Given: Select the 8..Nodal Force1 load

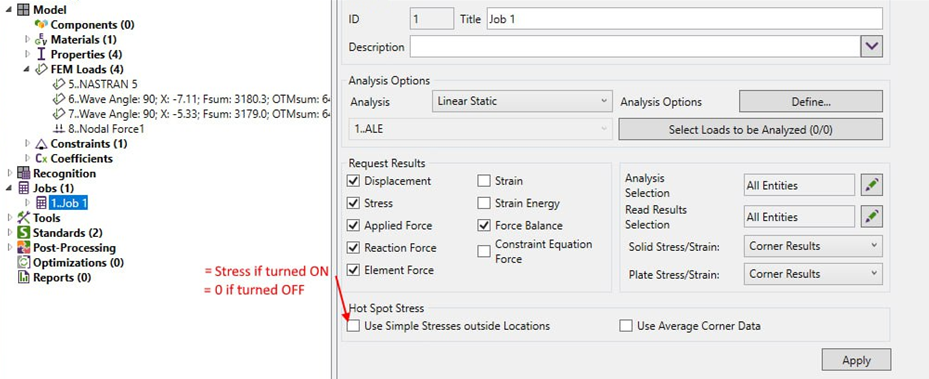Looking at the screenshot, I should (x=106, y=129).
